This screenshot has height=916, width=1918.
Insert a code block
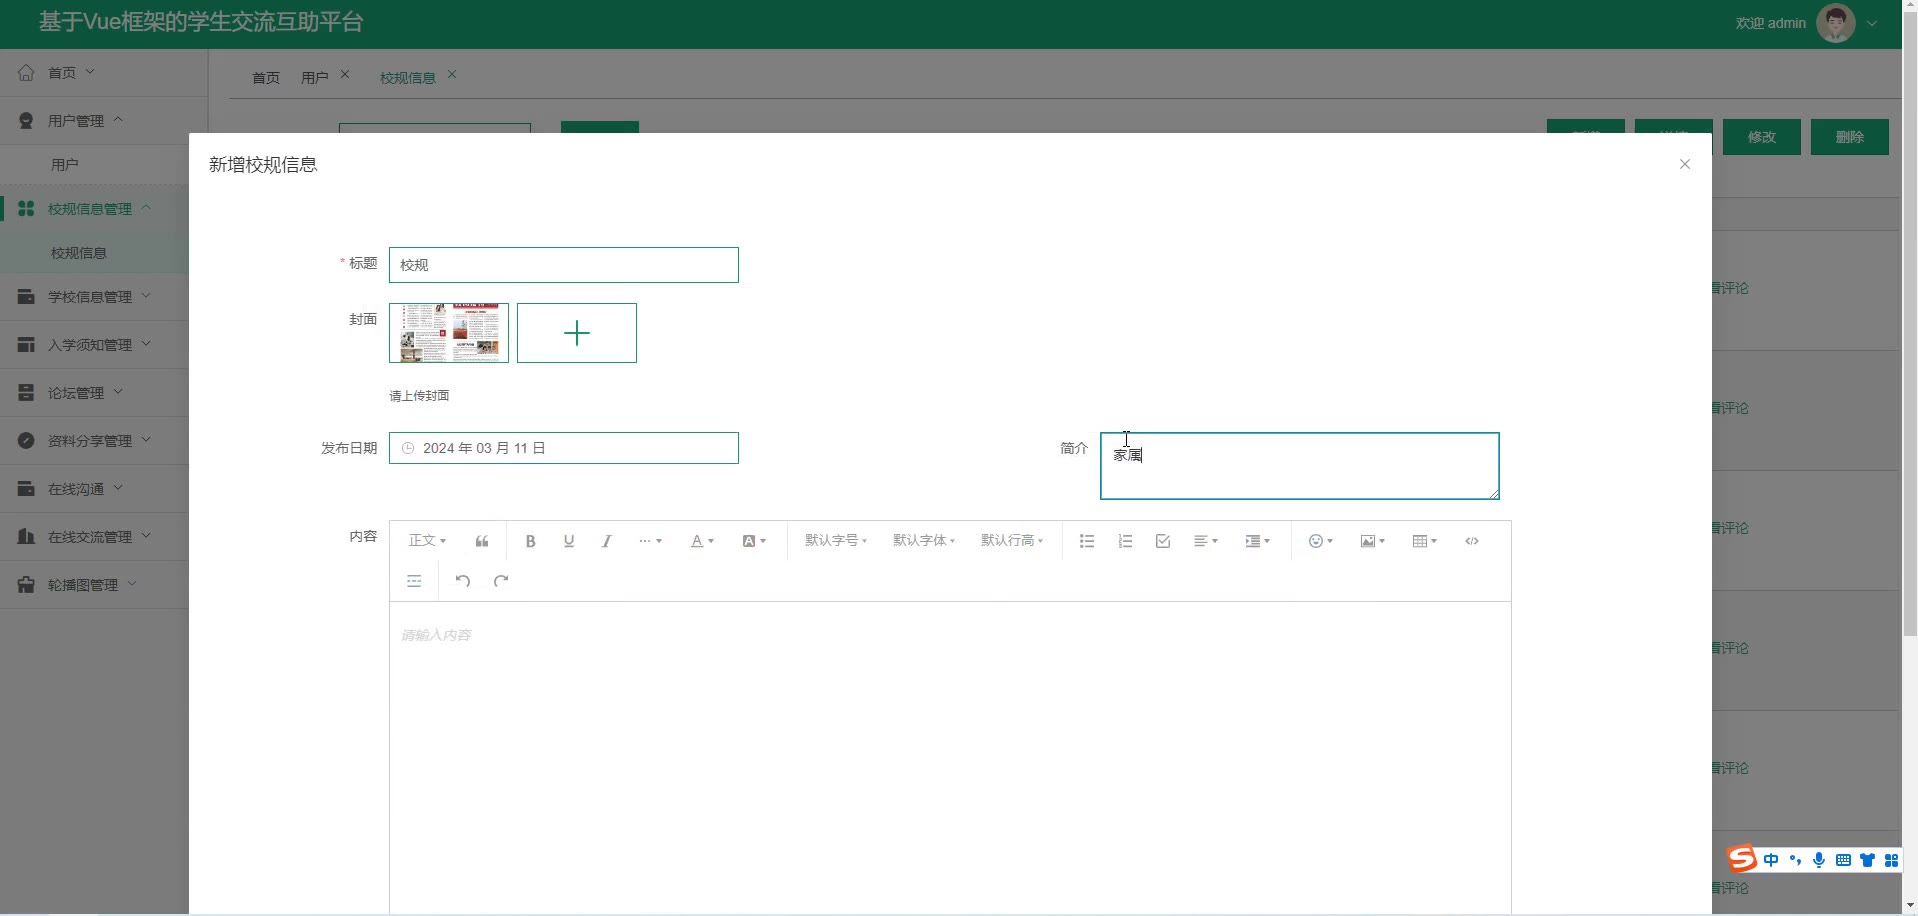pyautogui.click(x=1472, y=541)
